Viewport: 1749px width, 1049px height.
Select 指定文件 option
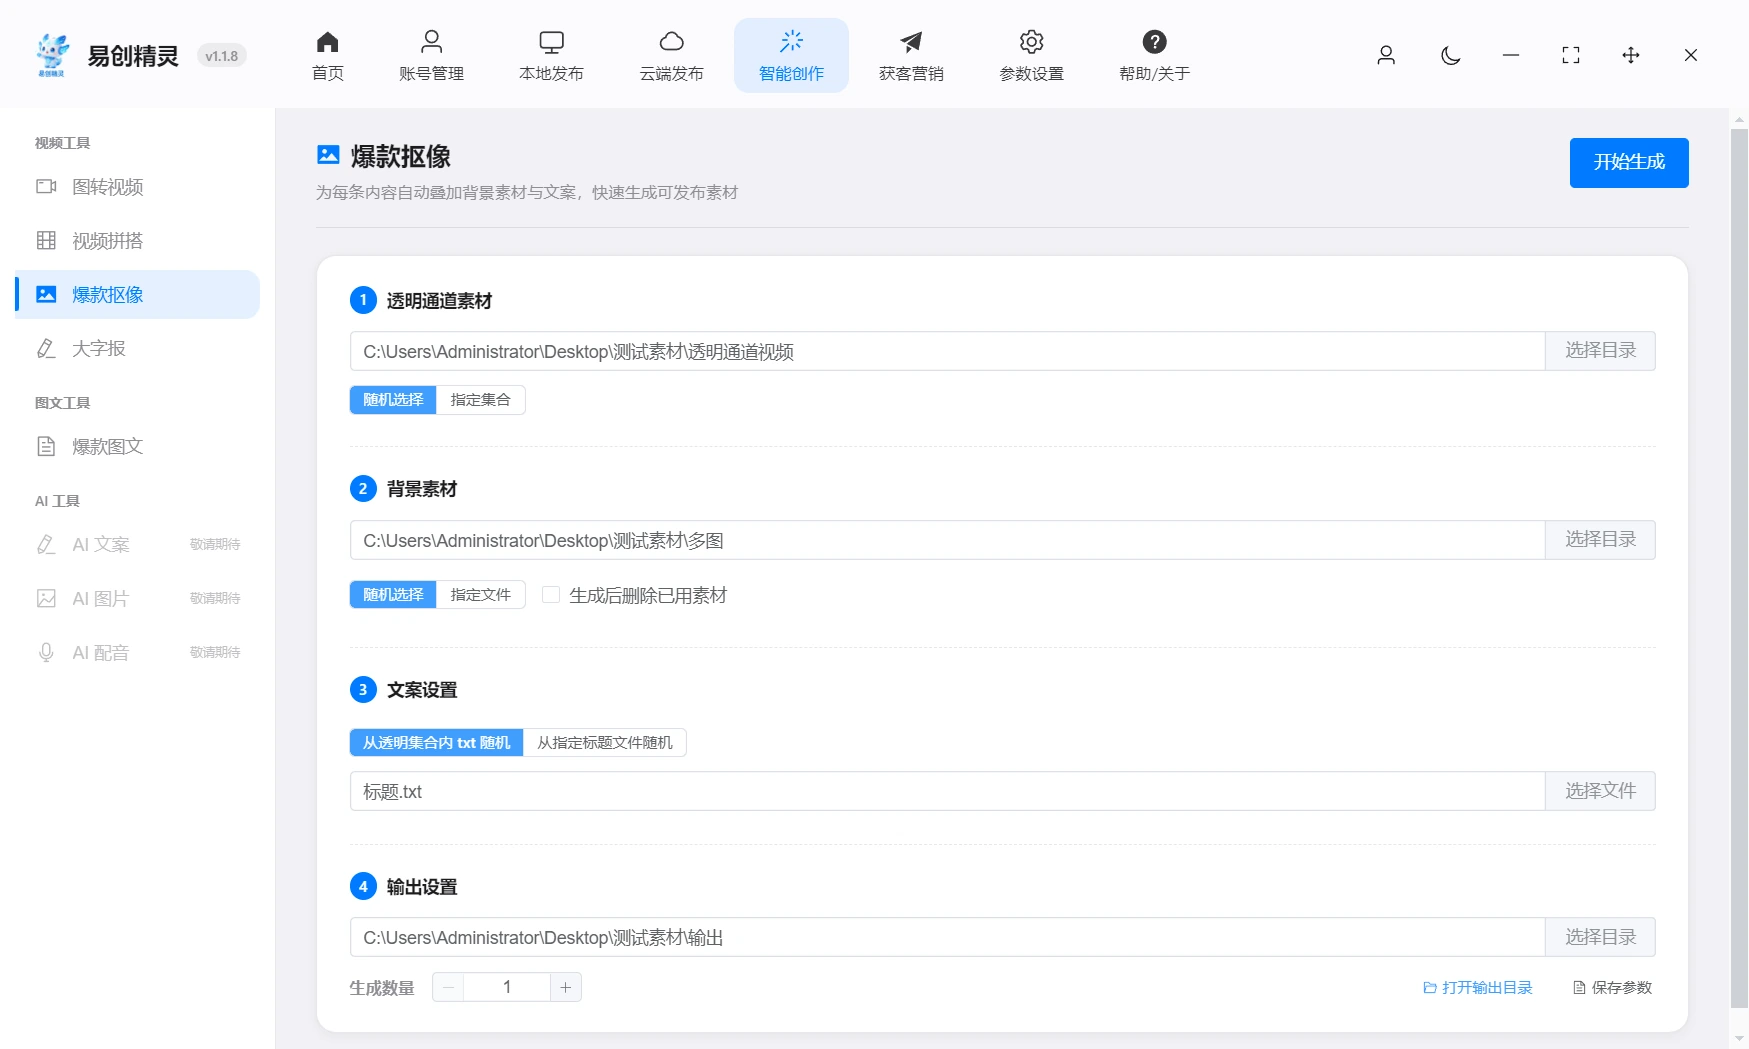pos(481,595)
